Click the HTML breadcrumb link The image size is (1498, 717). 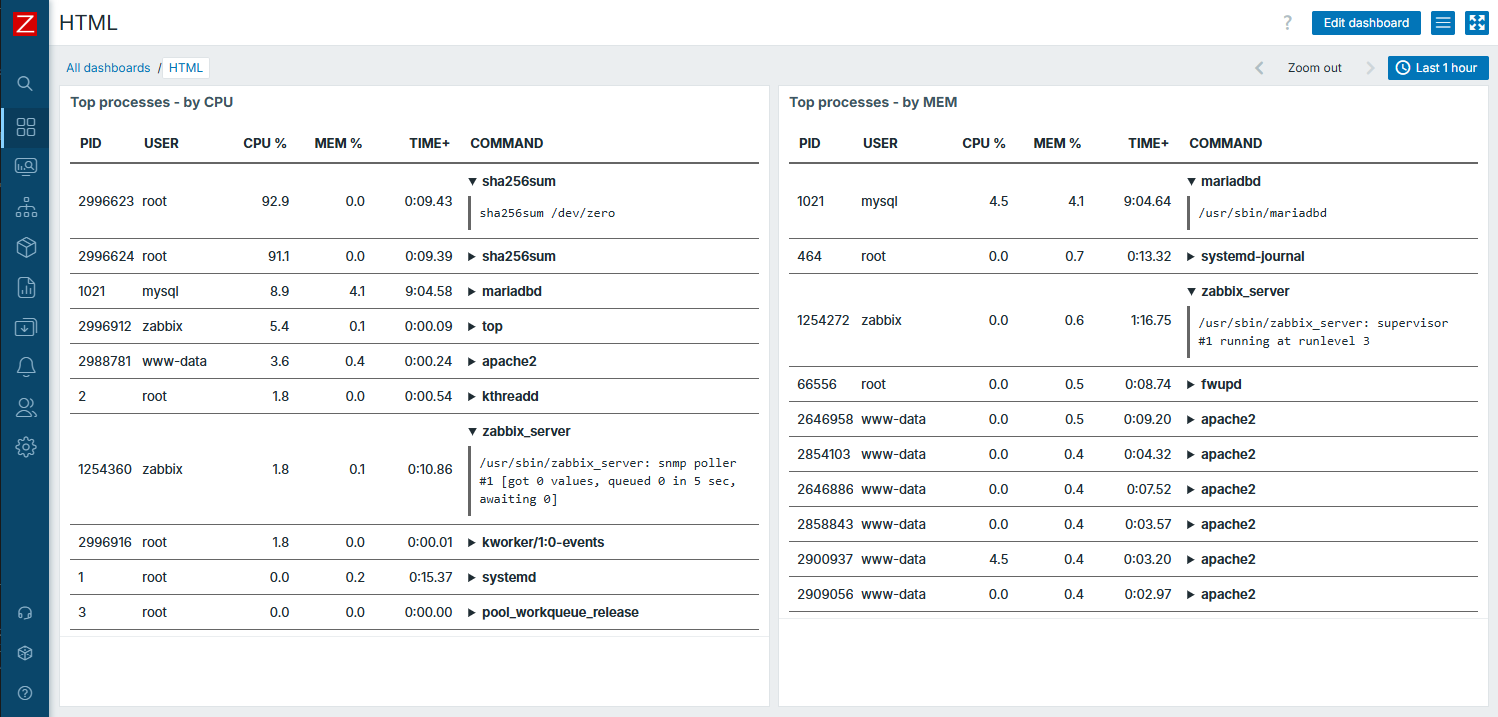tap(186, 68)
